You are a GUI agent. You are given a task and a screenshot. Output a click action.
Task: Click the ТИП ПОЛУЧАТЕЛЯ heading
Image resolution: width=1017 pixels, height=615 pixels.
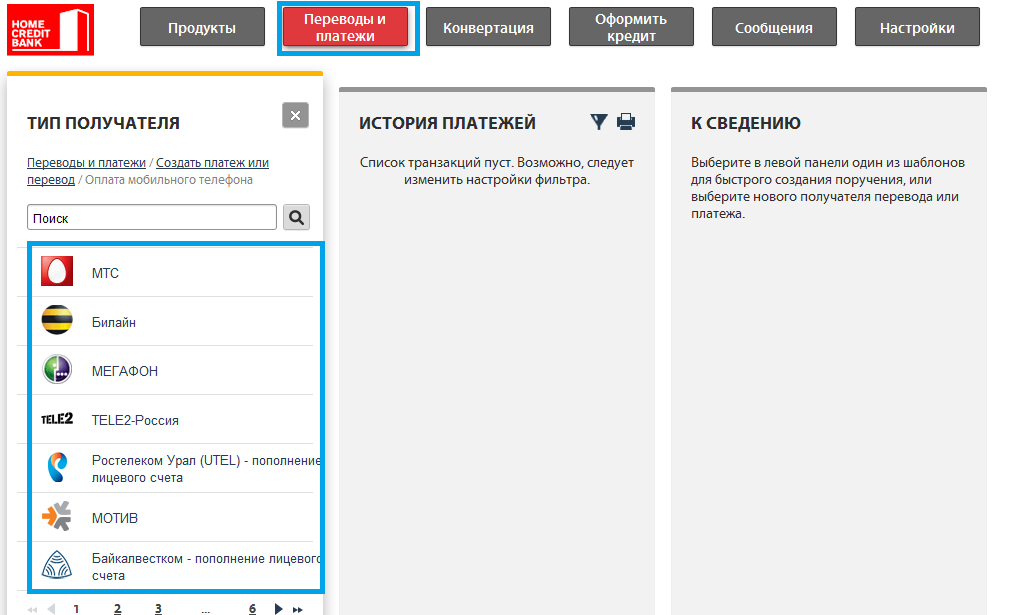103,123
